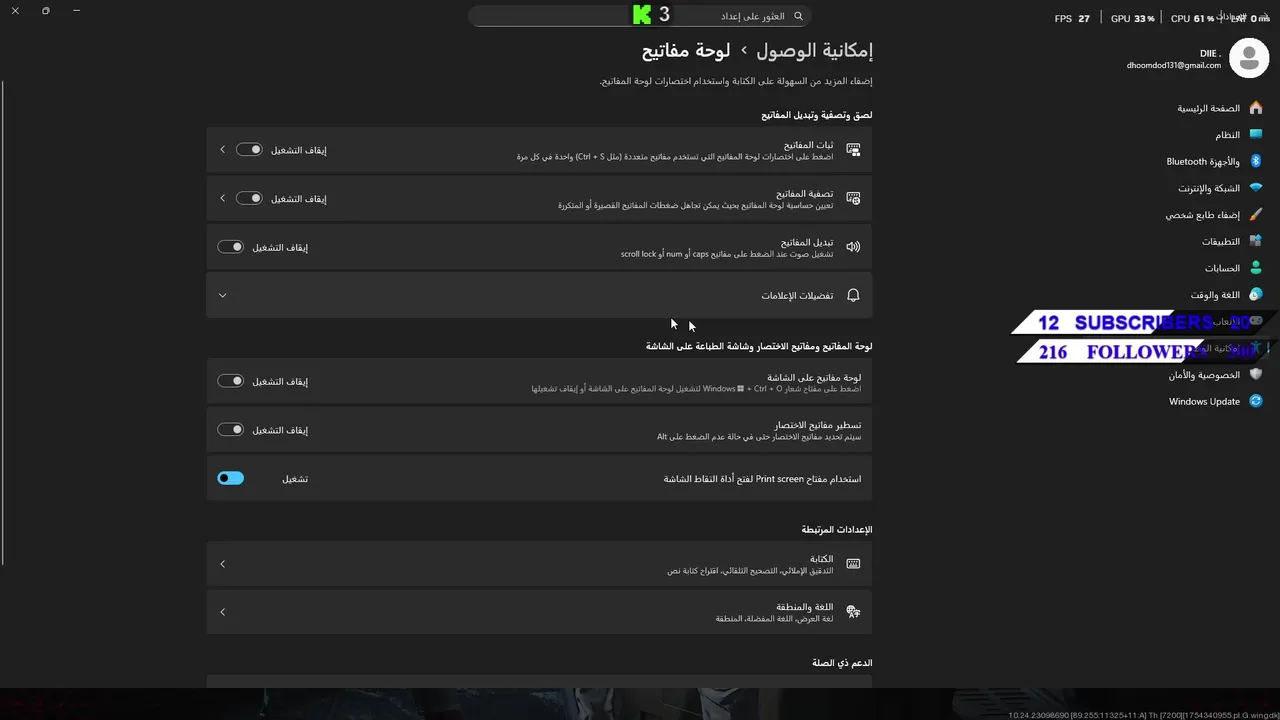Click the اللغة والمنطقة language icon
This screenshot has width=1280, height=720.
coord(853,612)
